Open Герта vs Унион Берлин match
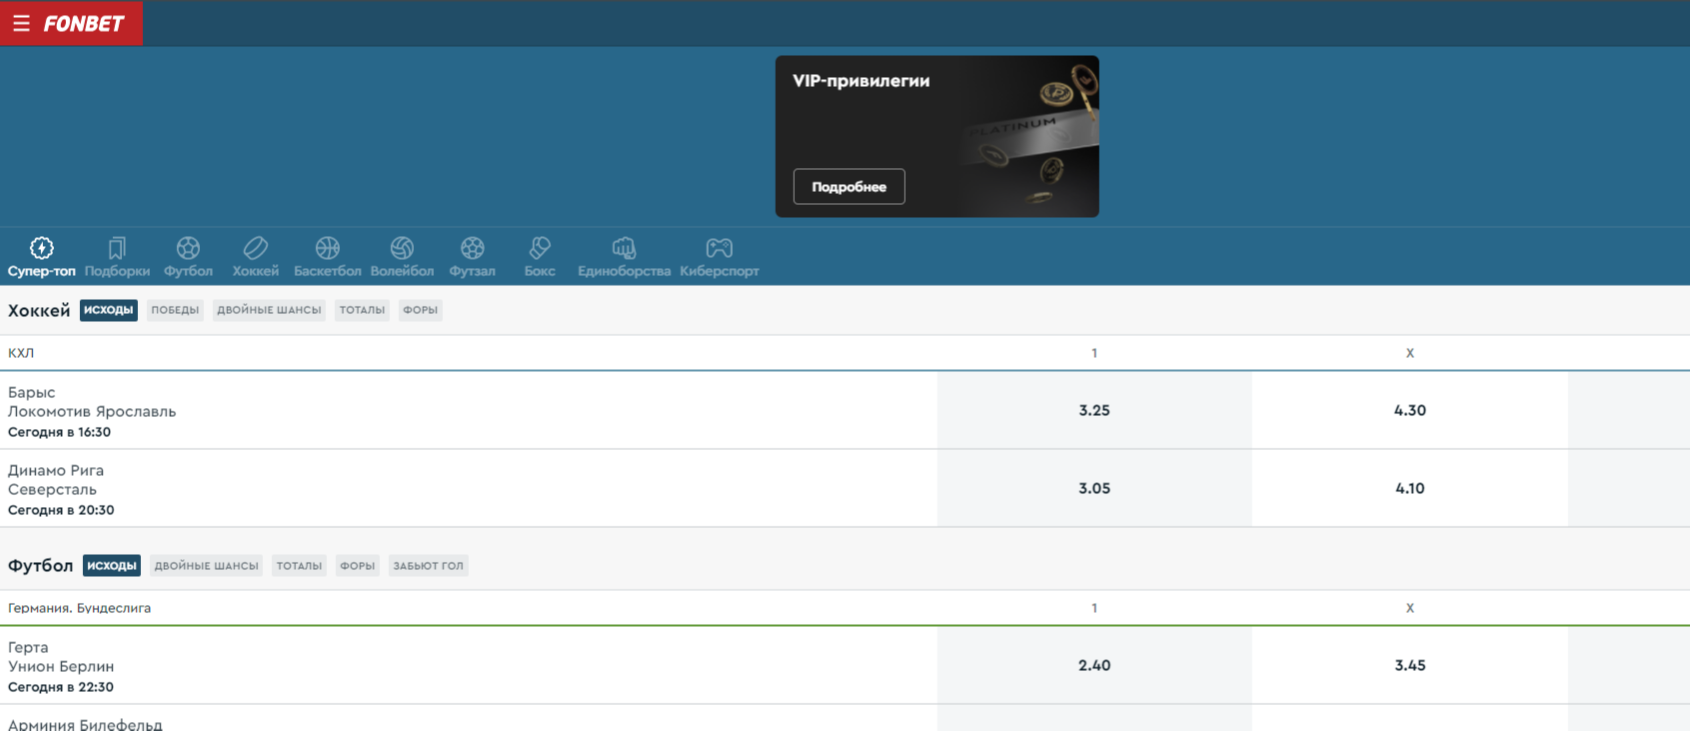The image size is (1690, 737). [61, 656]
